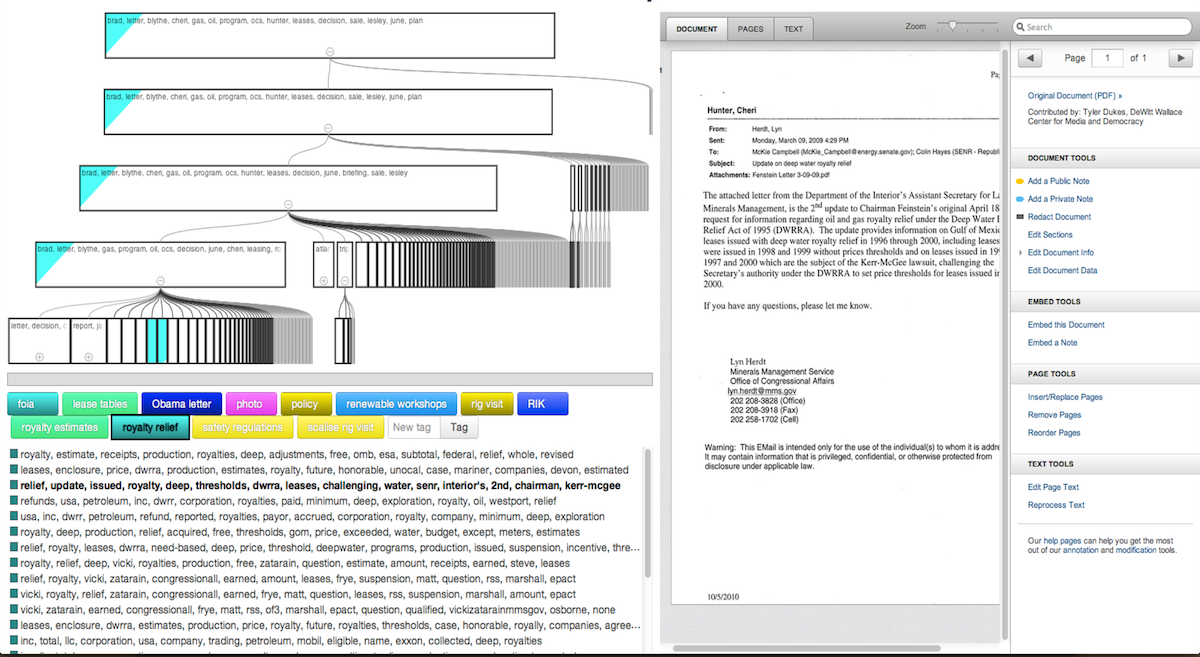1200x657 pixels.
Task: Select row 'leases, enclosure, price, dwrra'
Action: click(x=319, y=470)
